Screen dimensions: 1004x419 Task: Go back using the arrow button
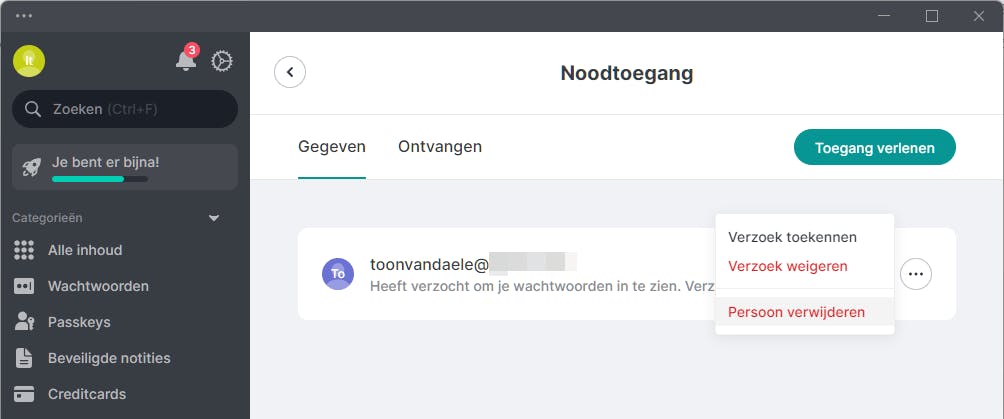pos(290,72)
